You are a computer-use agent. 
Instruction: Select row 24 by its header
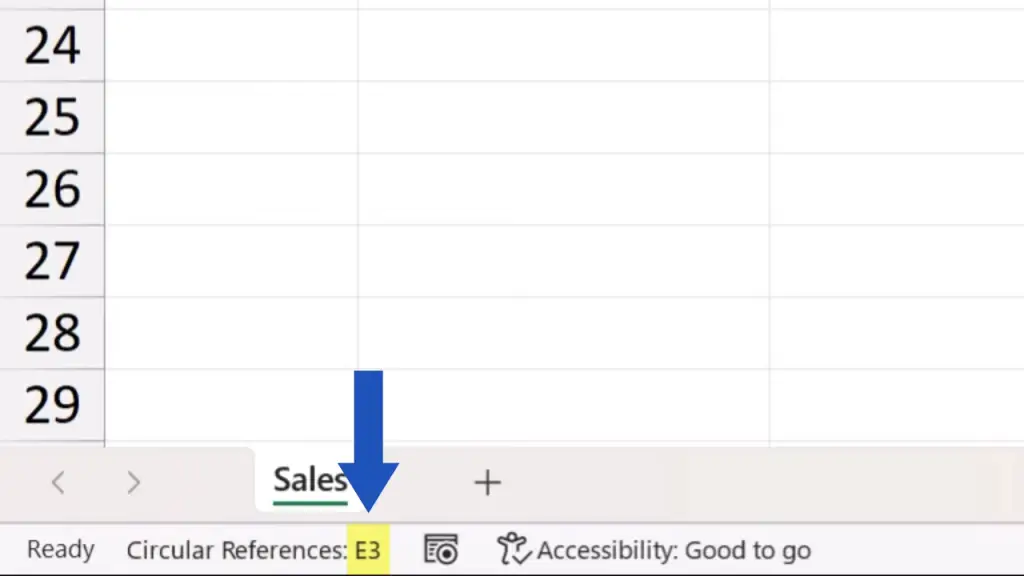52,46
